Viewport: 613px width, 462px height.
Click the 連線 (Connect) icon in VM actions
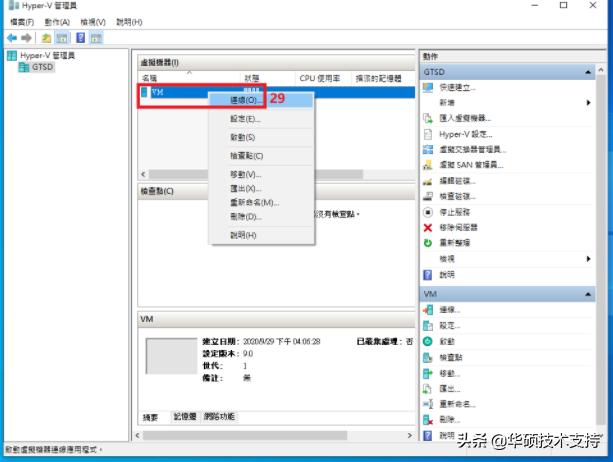(428, 310)
